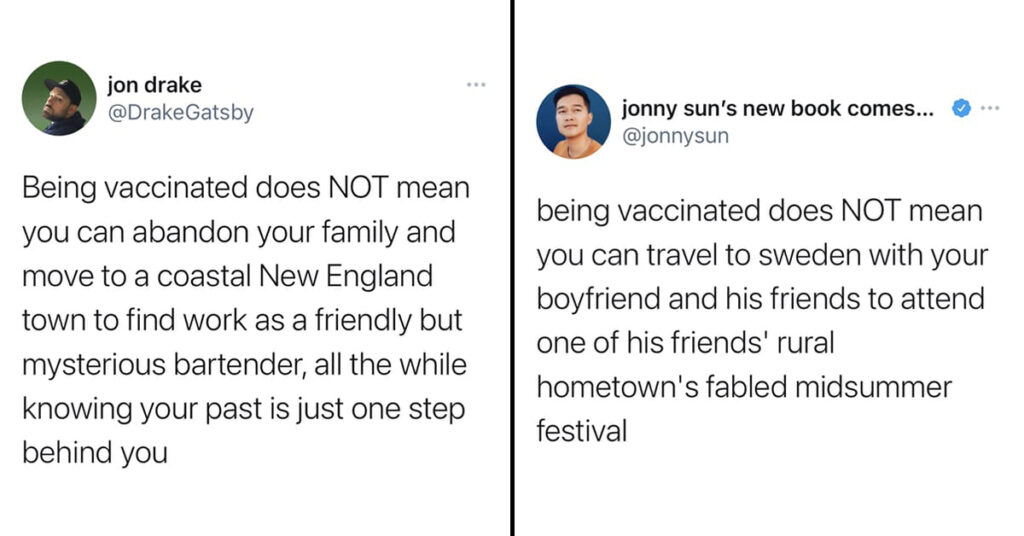Image resolution: width=1024 pixels, height=536 pixels.
Task: Click 'hometown's fabled midsummer' line in right tweet
Action: 744,387
